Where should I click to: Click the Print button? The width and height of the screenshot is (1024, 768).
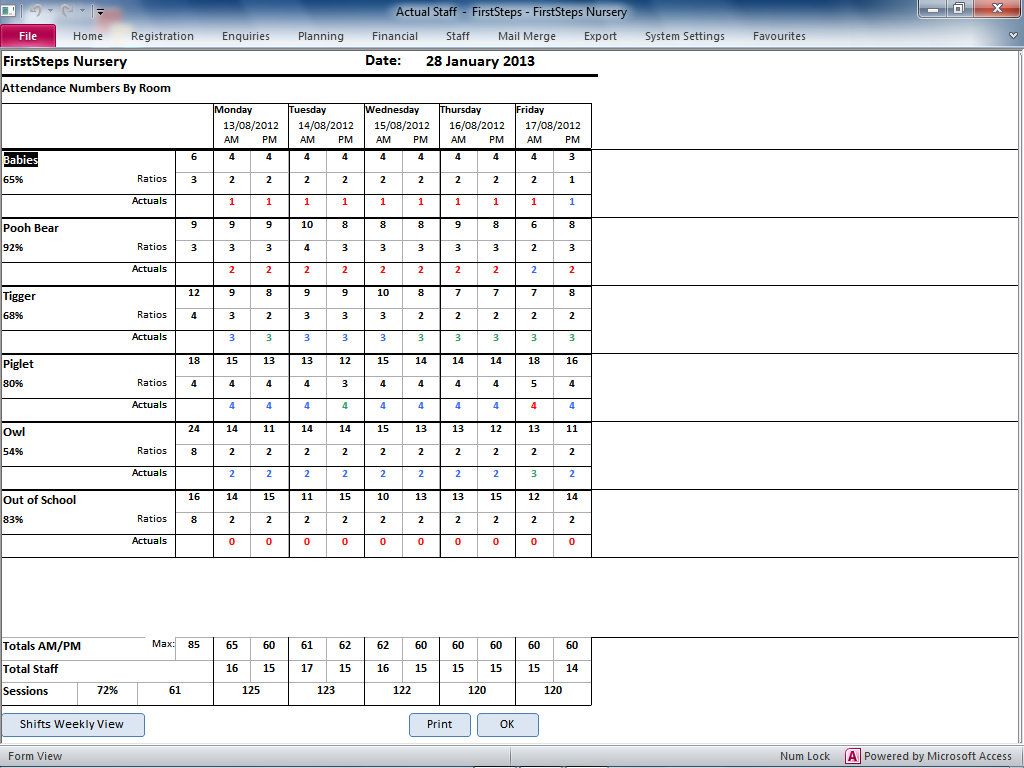pyautogui.click(x=440, y=724)
